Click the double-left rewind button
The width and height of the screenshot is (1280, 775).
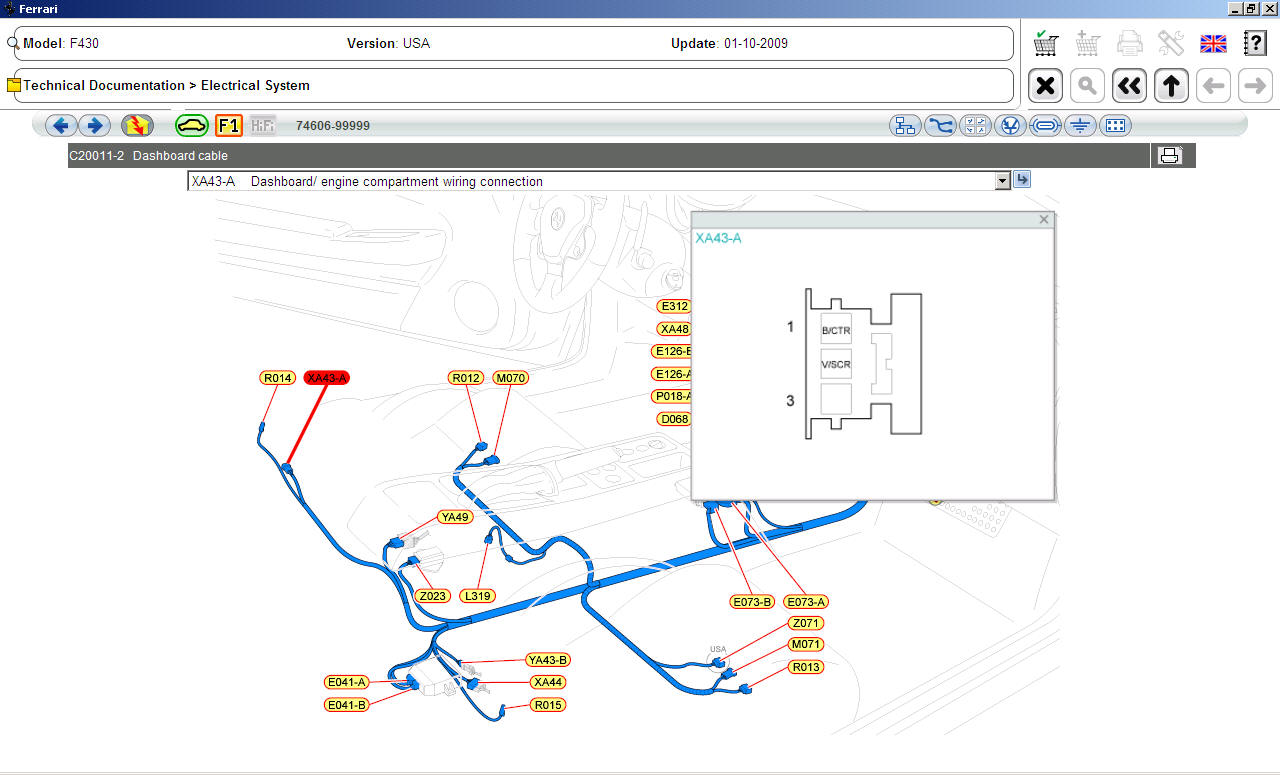point(1129,86)
